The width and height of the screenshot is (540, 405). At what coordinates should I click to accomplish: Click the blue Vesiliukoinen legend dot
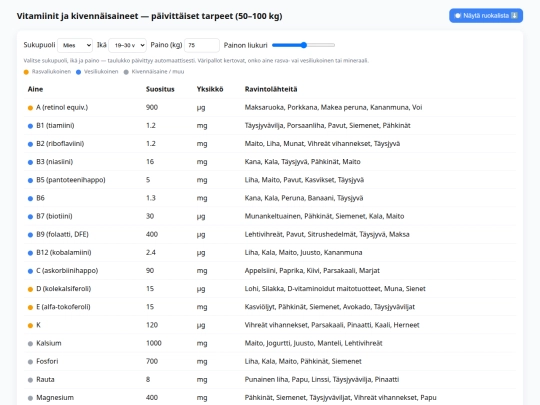point(79,72)
